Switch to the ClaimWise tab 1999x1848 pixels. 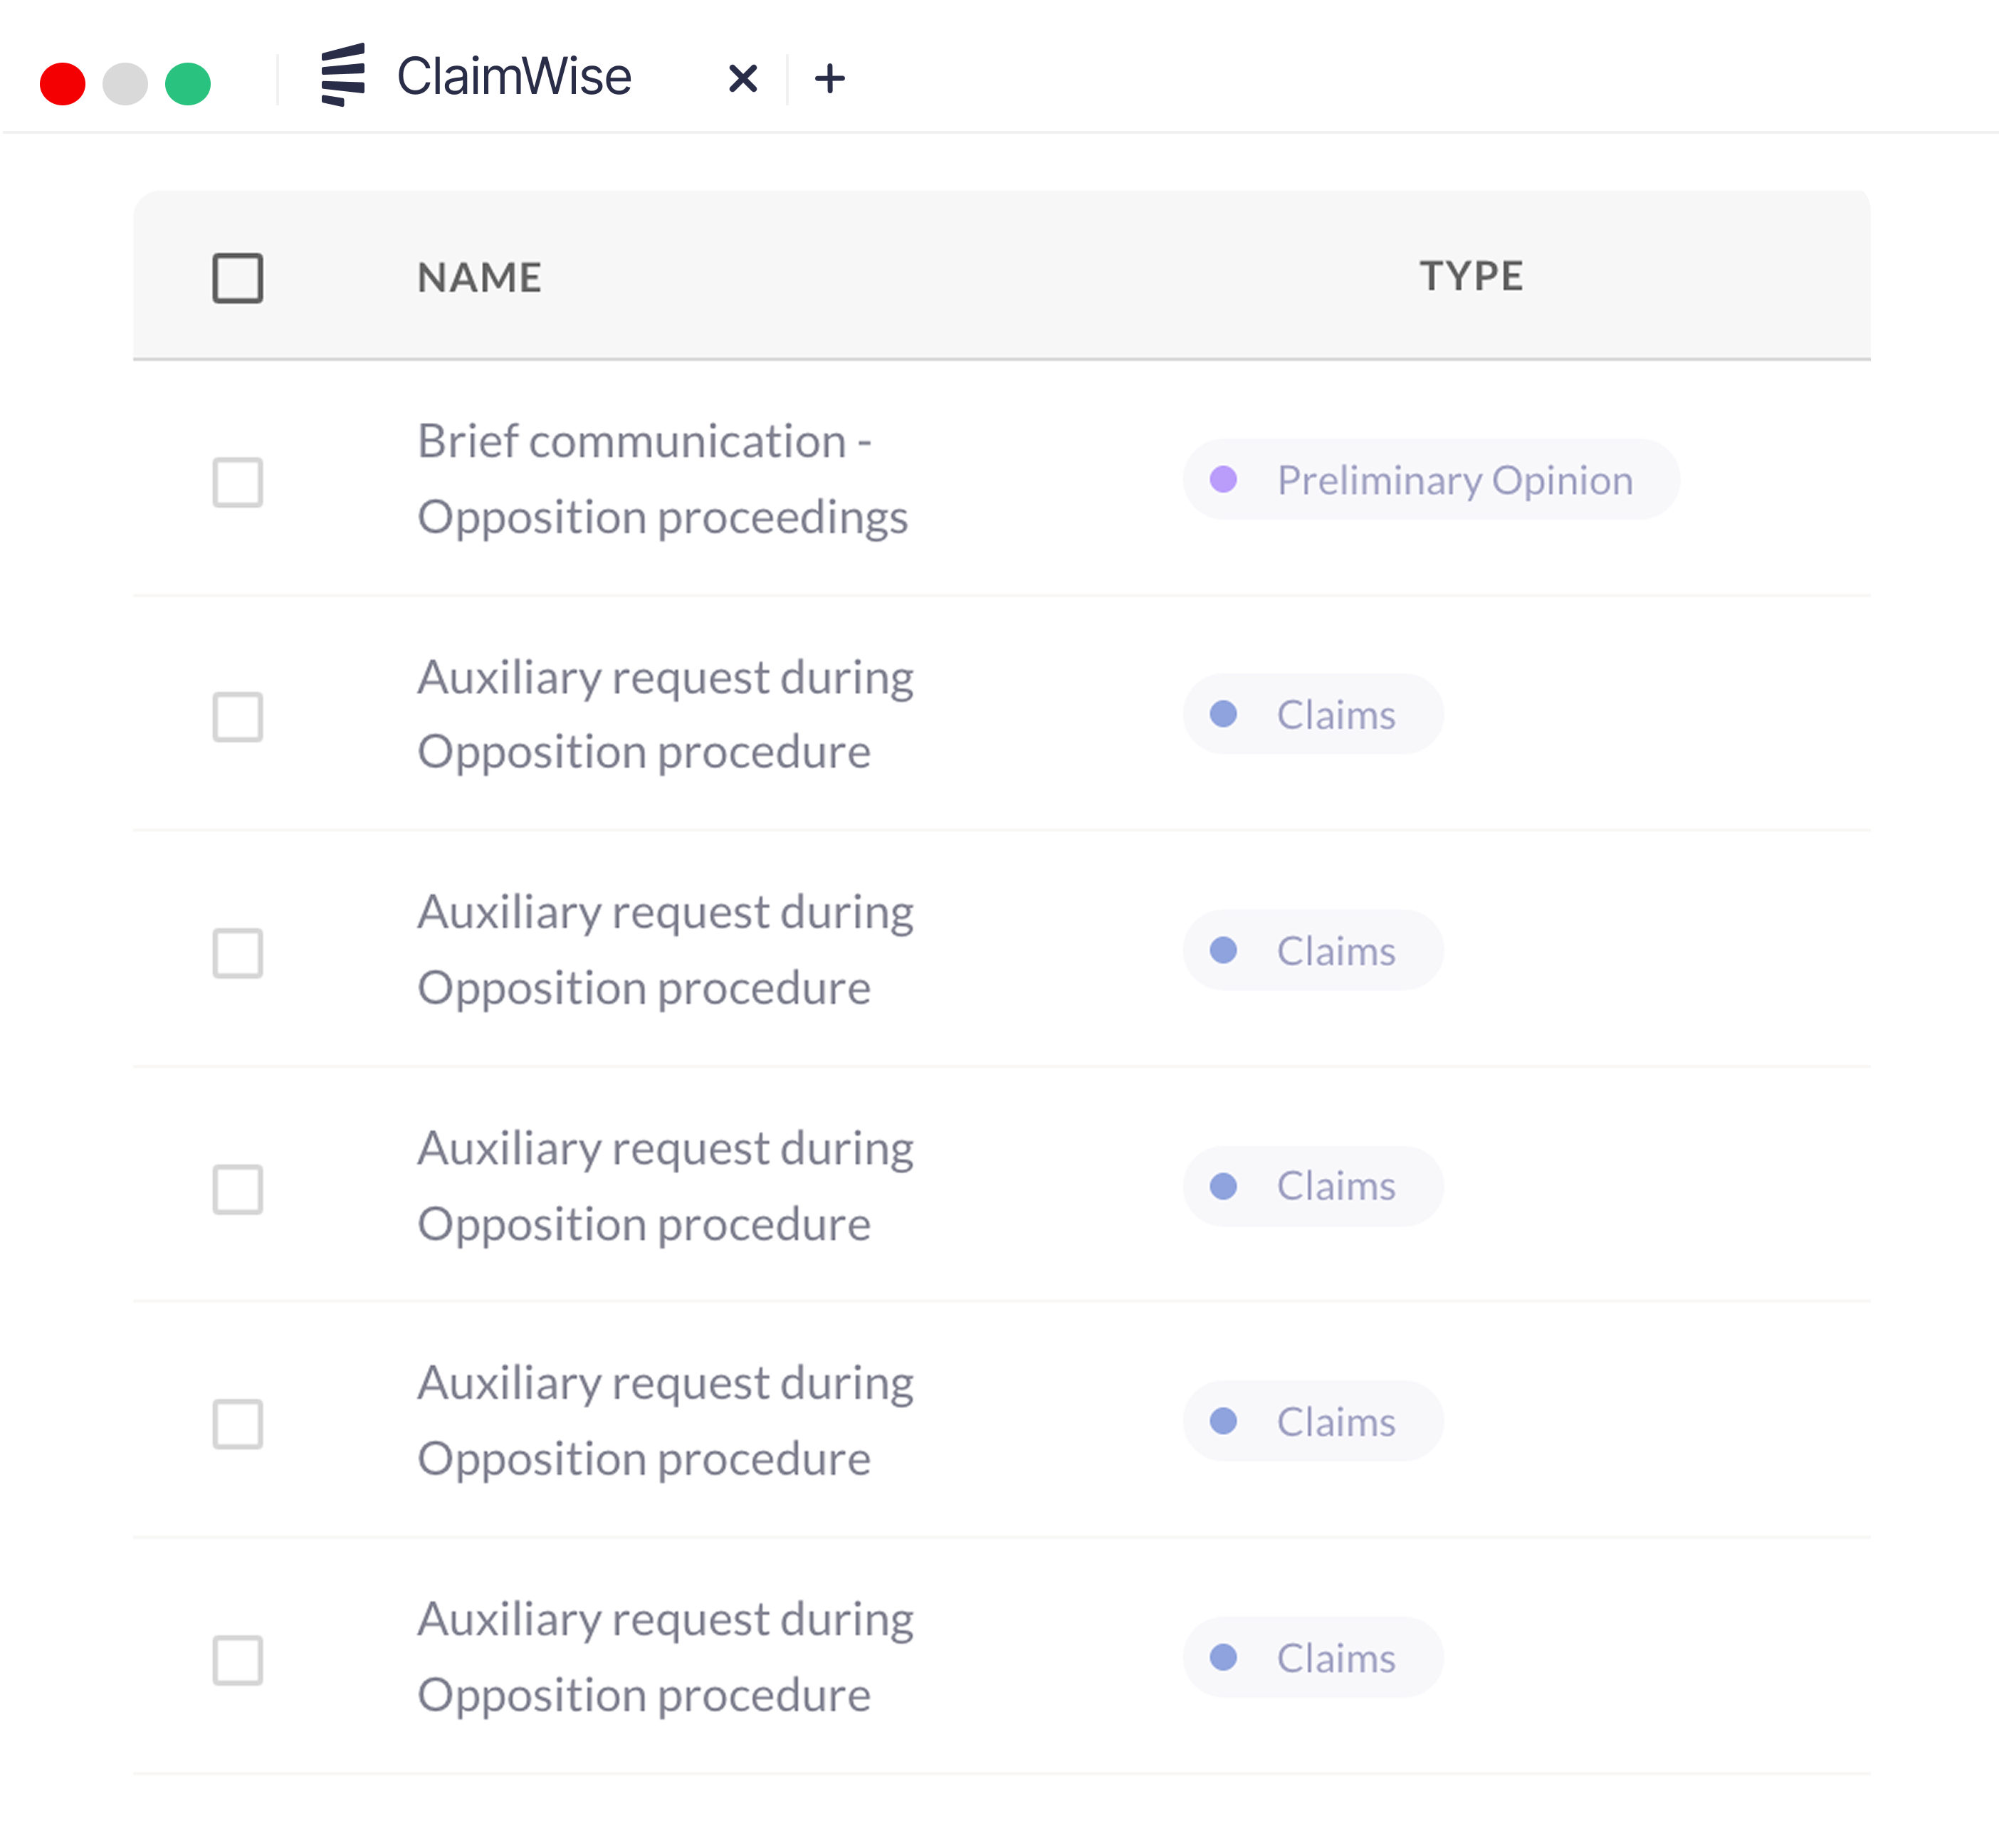tap(513, 77)
